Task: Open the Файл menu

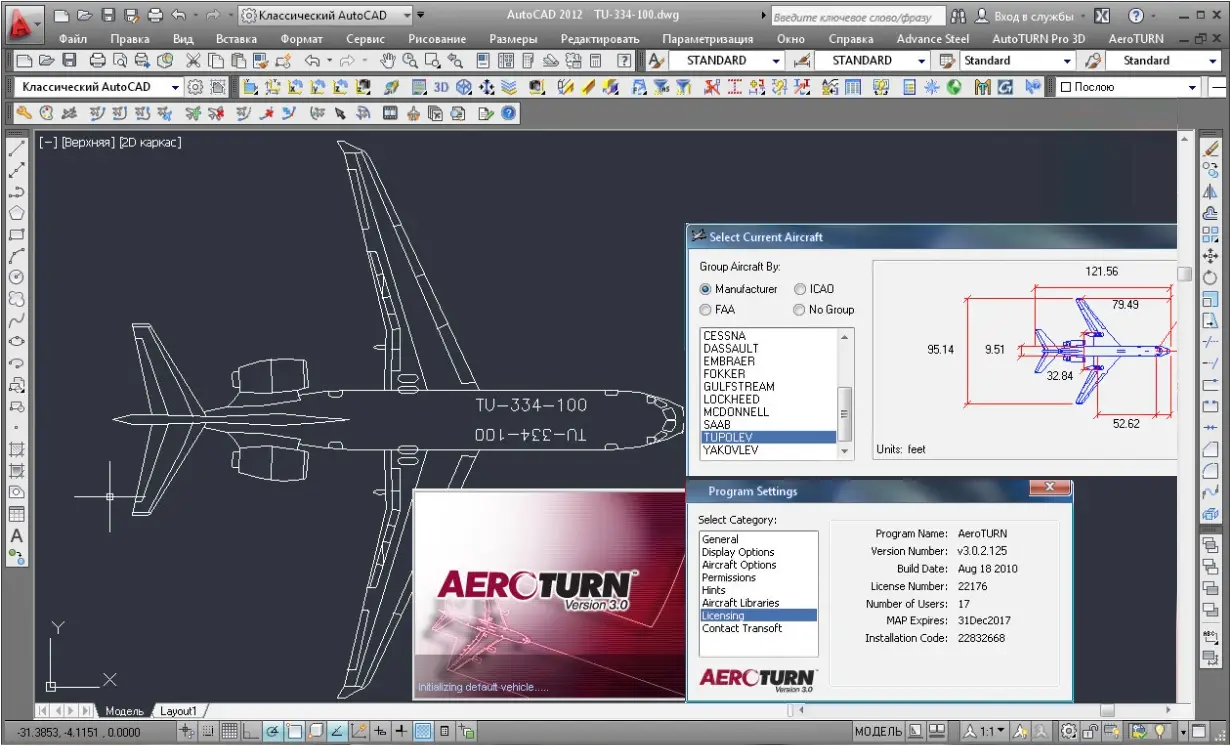Action: (x=73, y=39)
